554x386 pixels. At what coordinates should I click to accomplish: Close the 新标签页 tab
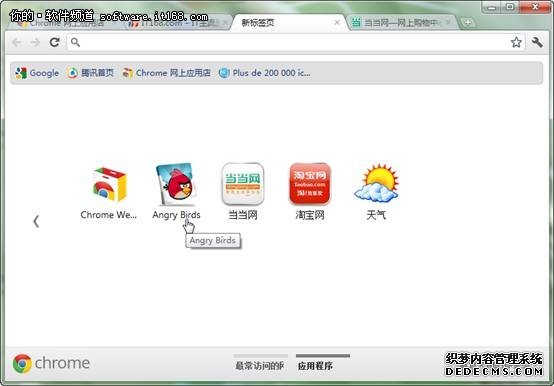coord(337,22)
